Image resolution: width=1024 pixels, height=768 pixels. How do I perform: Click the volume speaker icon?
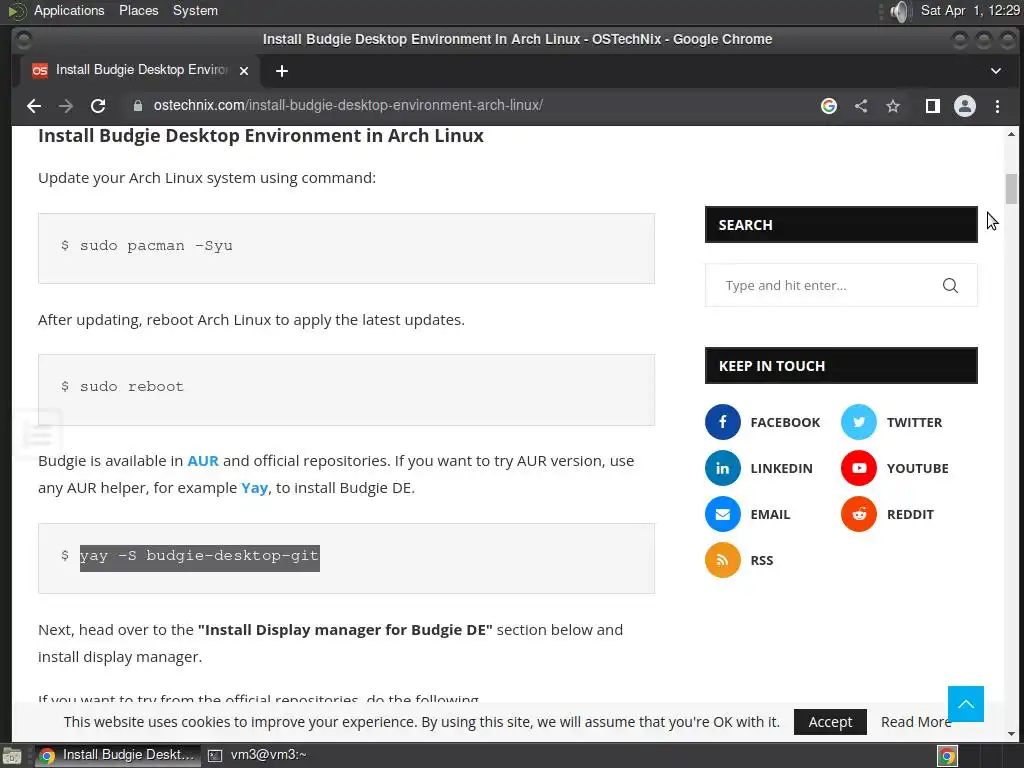(900, 11)
